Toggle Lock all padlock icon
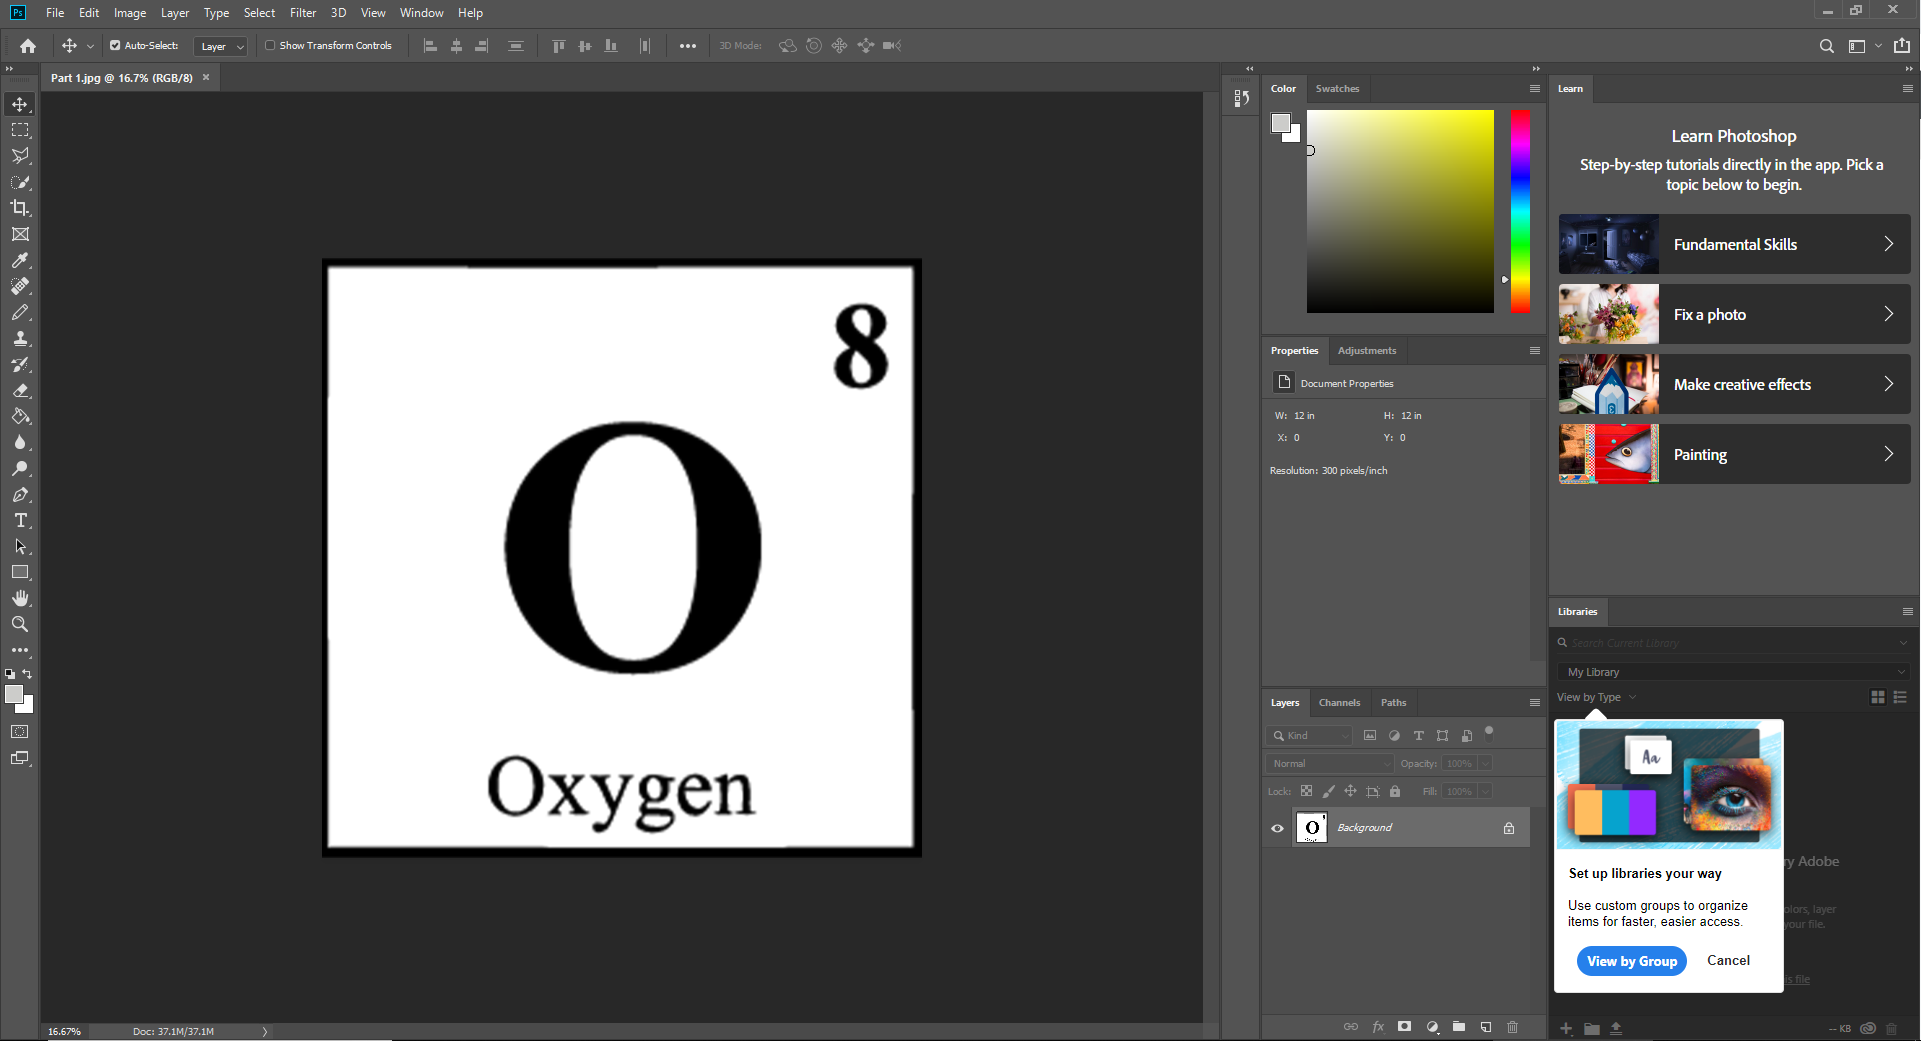Image resolution: width=1921 pixels, height=1041 pixels. [1395, 791]
